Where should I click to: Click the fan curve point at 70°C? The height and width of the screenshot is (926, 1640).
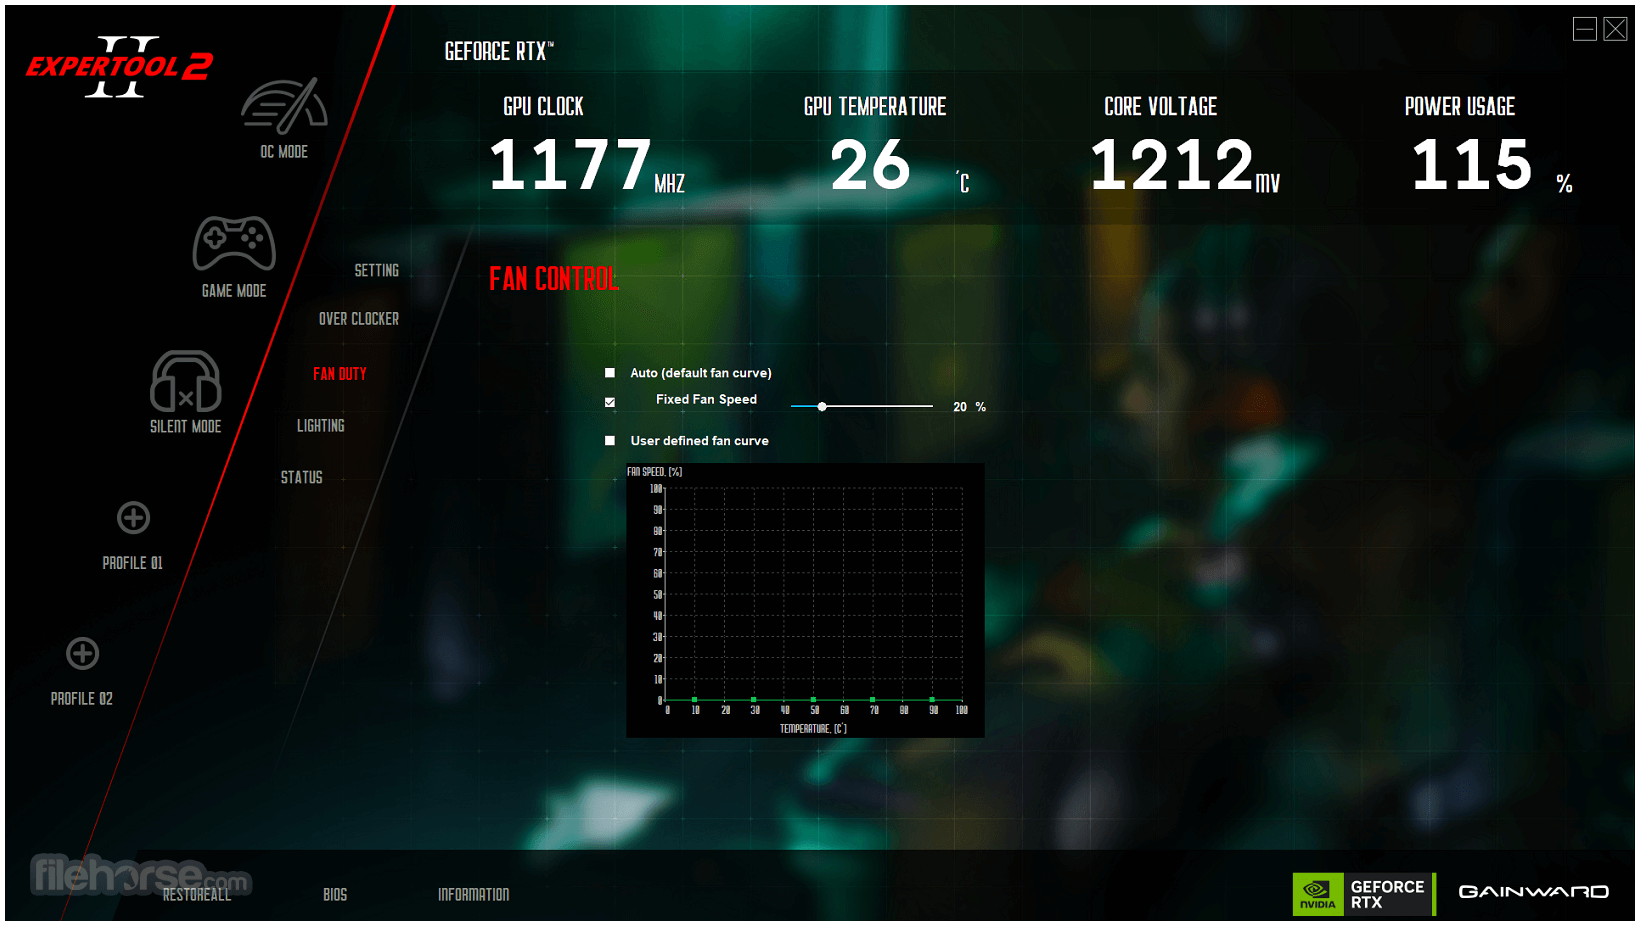(873, 700)
